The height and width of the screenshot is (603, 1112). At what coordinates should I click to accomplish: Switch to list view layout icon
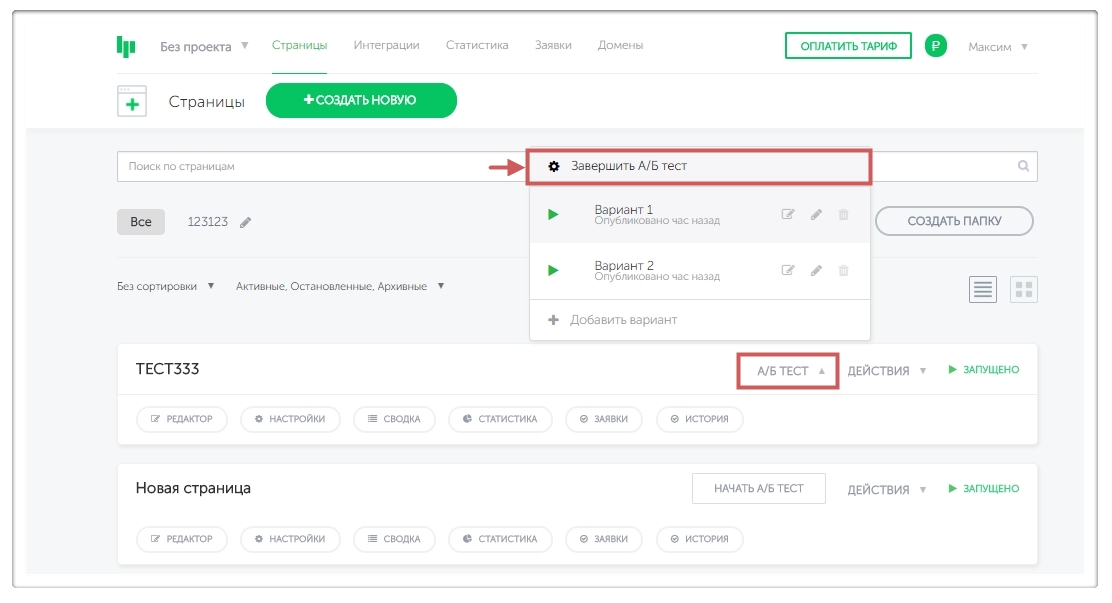coord(983,289)
